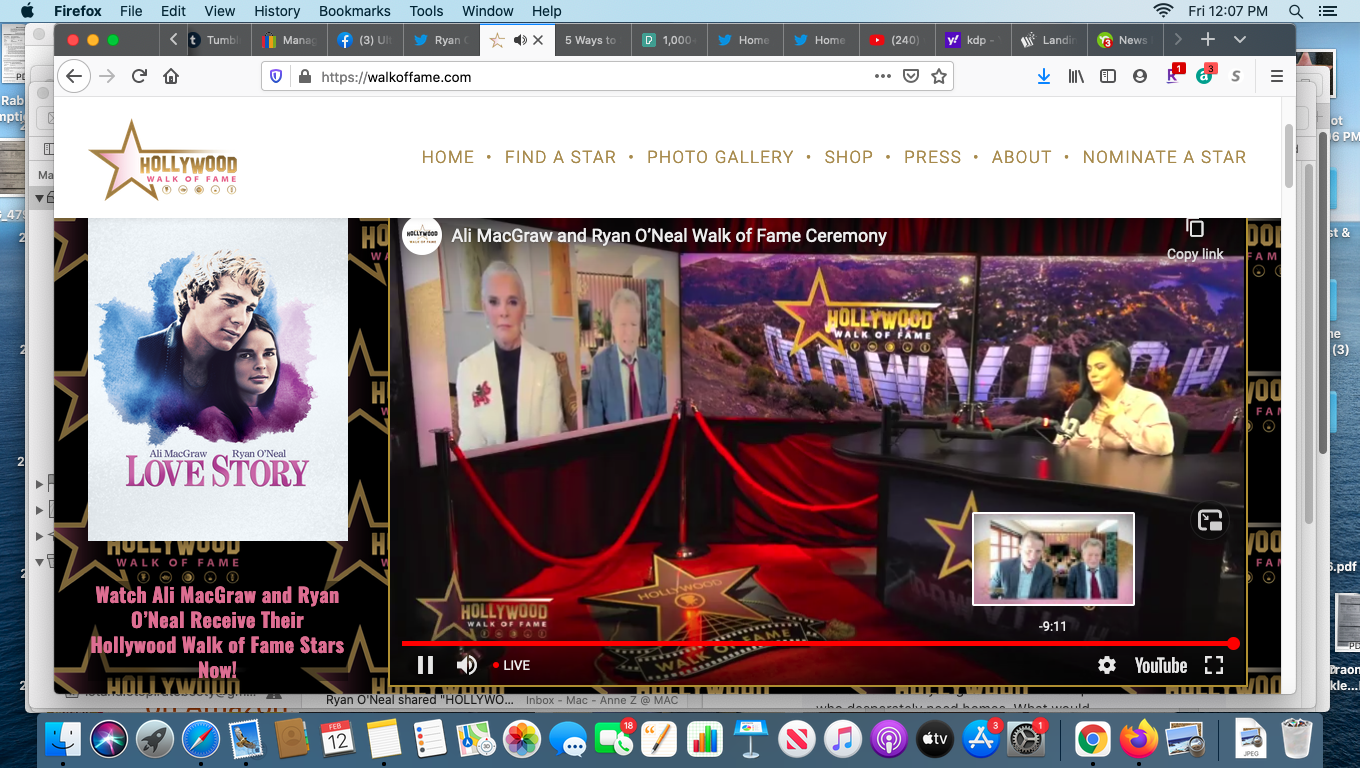Open Rakuten extension with badge 1

(x=1173, y=75)
